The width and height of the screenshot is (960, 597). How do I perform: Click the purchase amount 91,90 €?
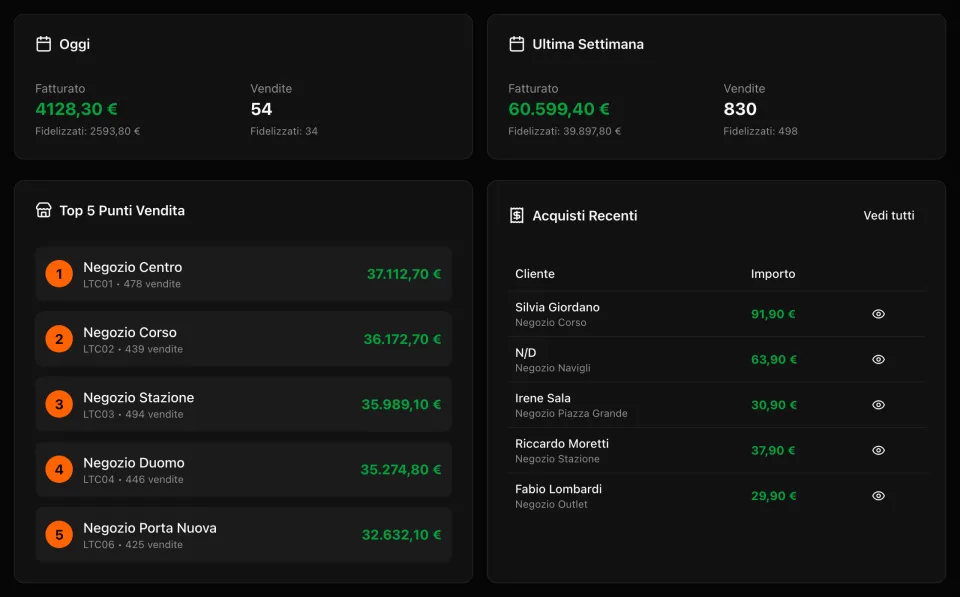pos(773,314)
